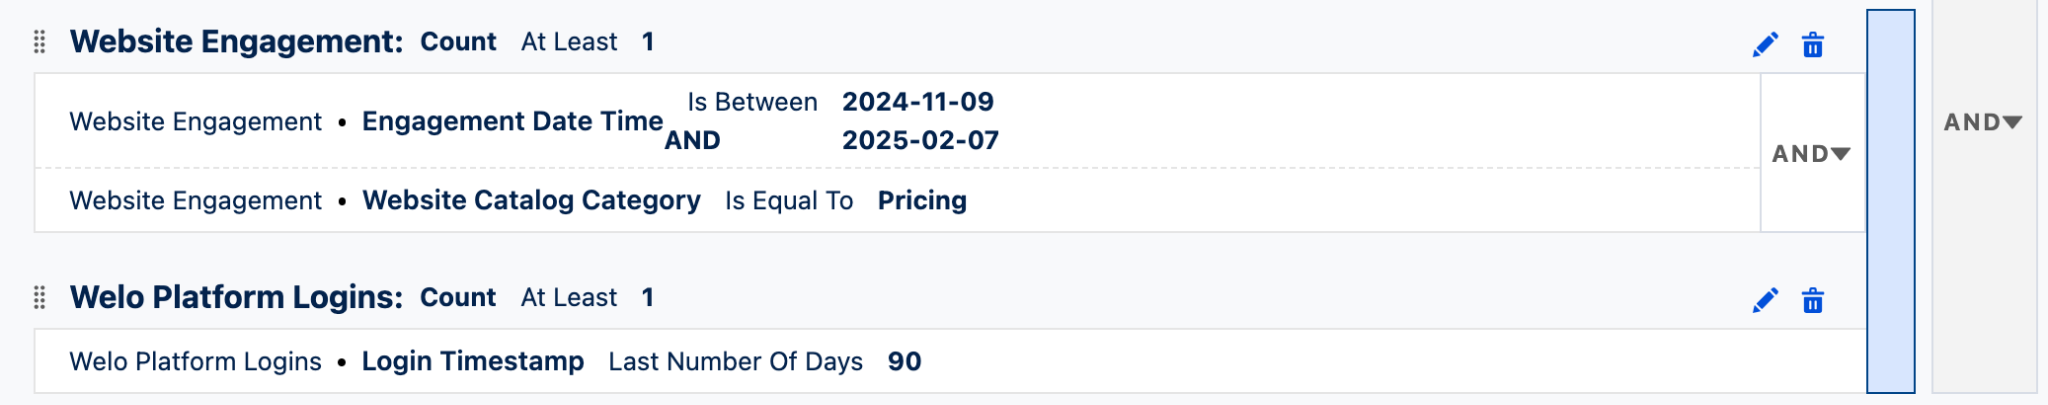This screenshot has width=2048, height=405.
Task: Select the Login Timestamp attribute
Action: coord(473,362)
